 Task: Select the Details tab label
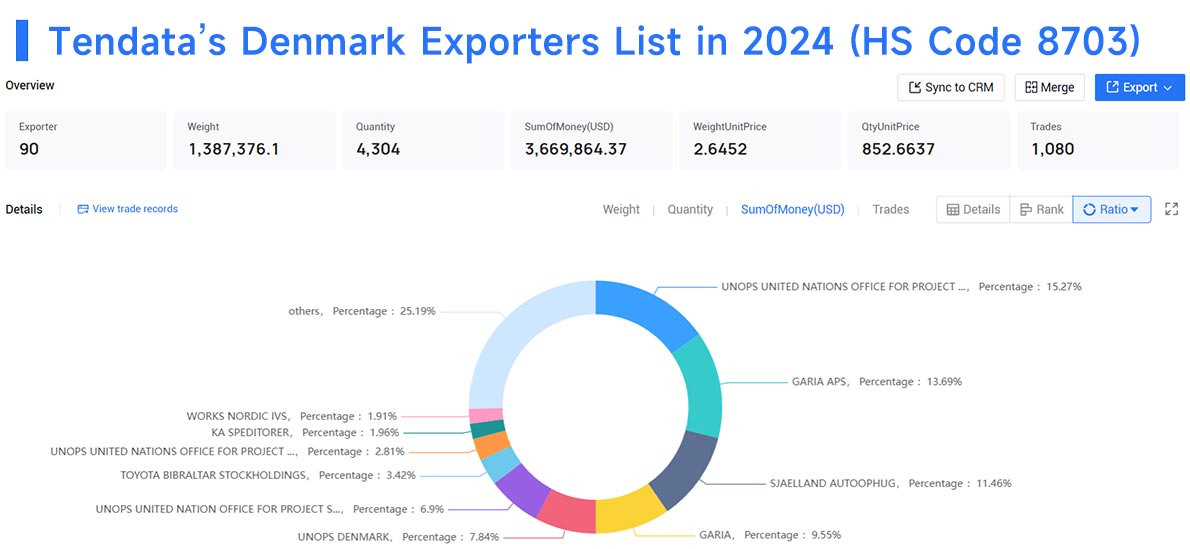pyautogui.click(x=24, y=210)
